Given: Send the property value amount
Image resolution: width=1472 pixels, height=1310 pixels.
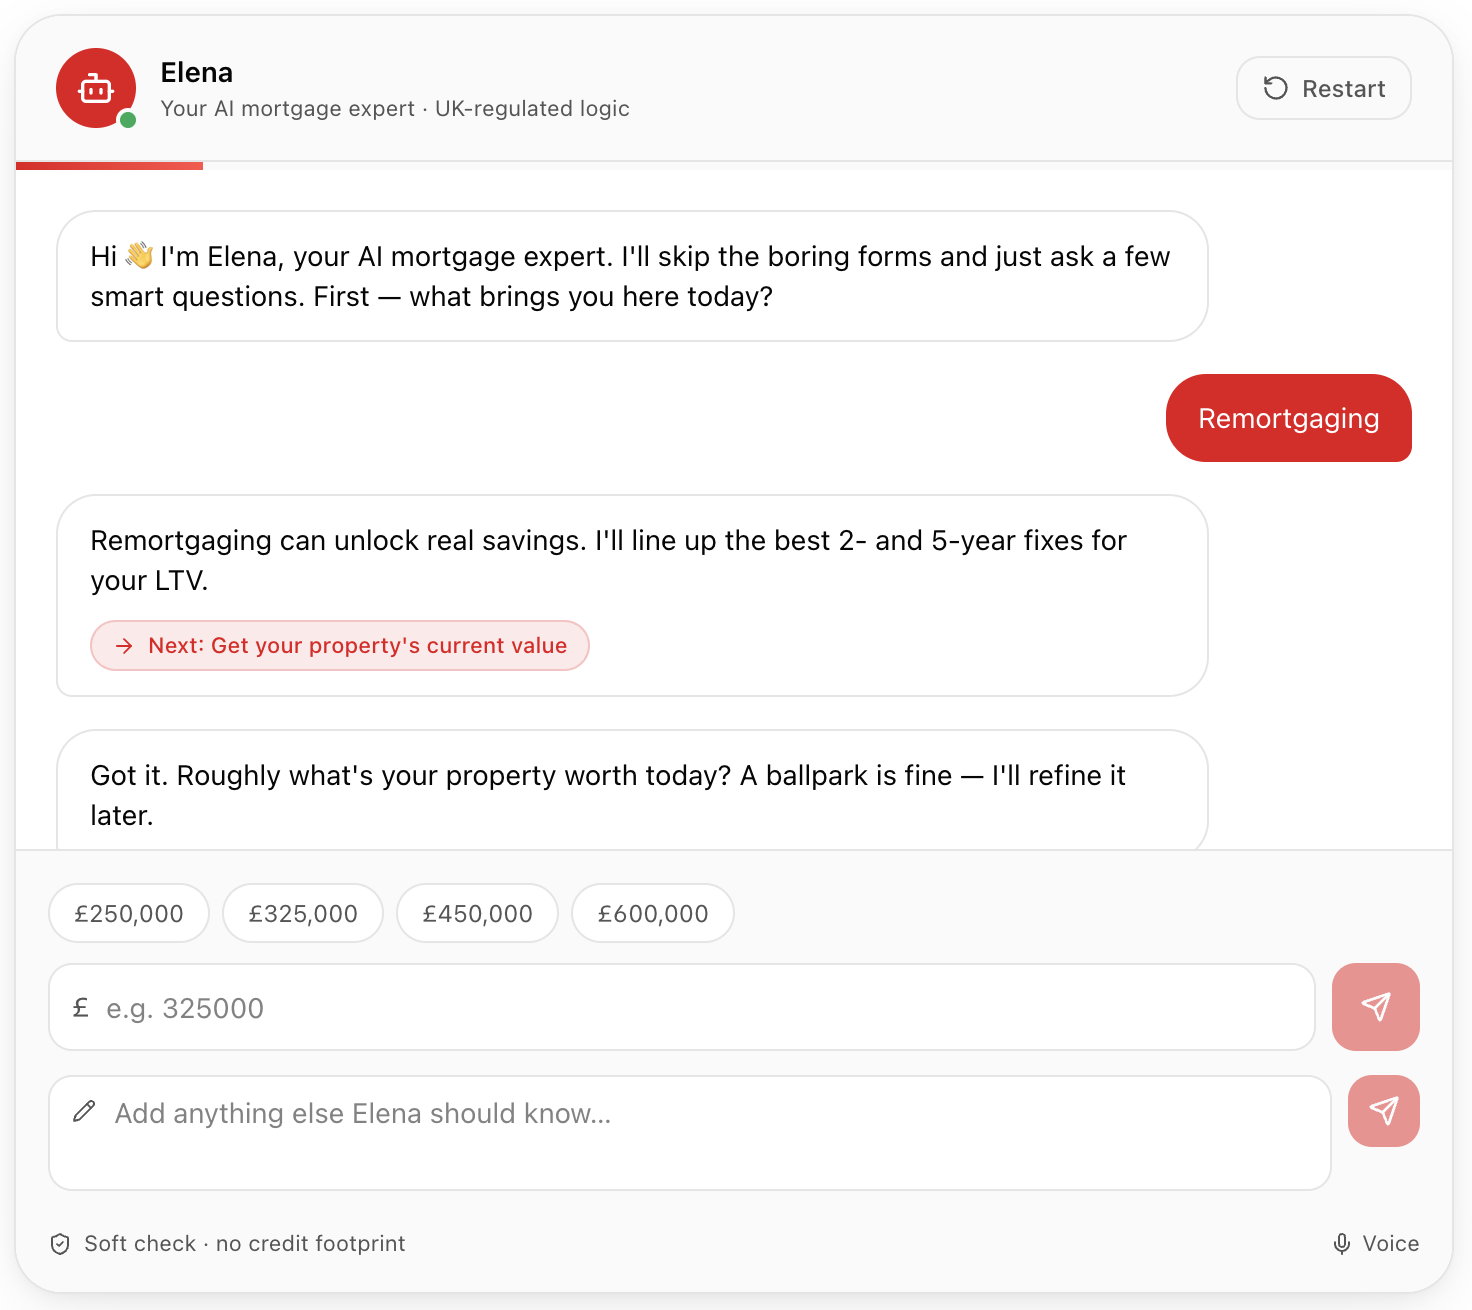Looking at the screenshot, I should (1376, 1007).
